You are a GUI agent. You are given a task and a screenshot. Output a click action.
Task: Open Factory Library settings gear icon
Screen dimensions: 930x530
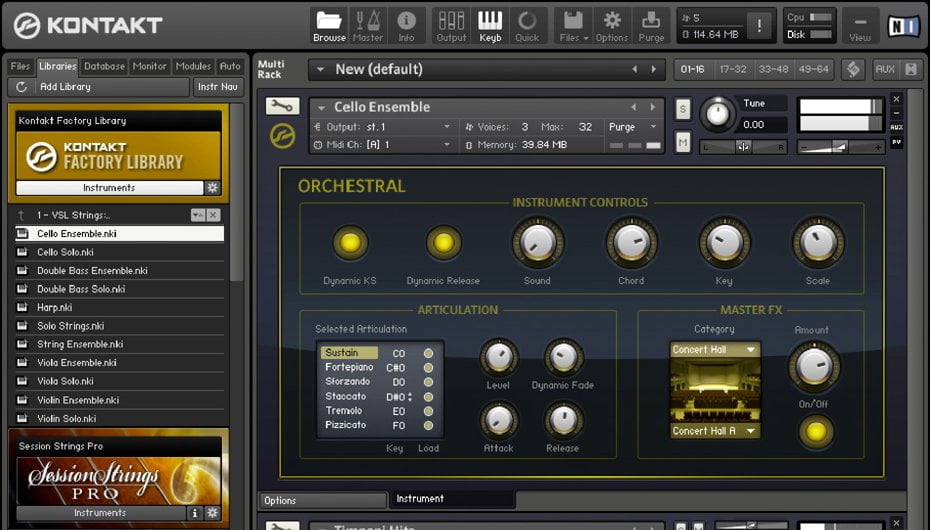212,188
